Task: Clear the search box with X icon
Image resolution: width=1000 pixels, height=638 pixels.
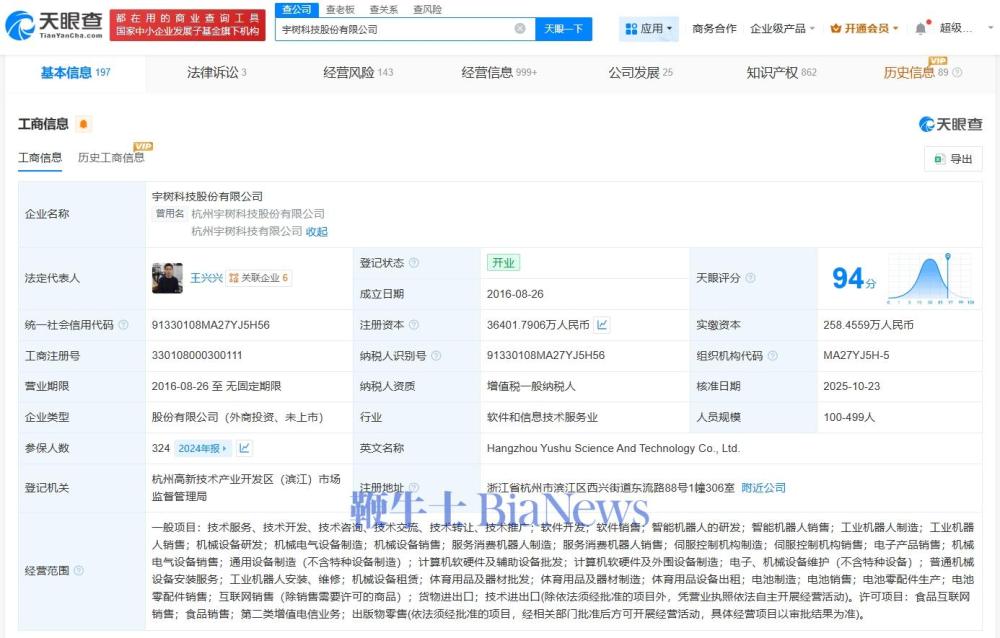Action: click(520, 29)
